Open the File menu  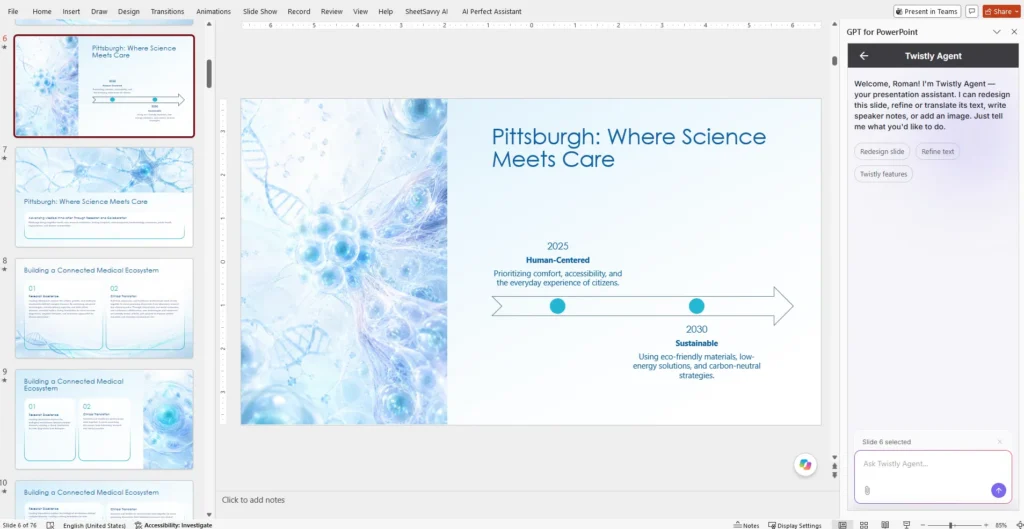click(12, 11)
